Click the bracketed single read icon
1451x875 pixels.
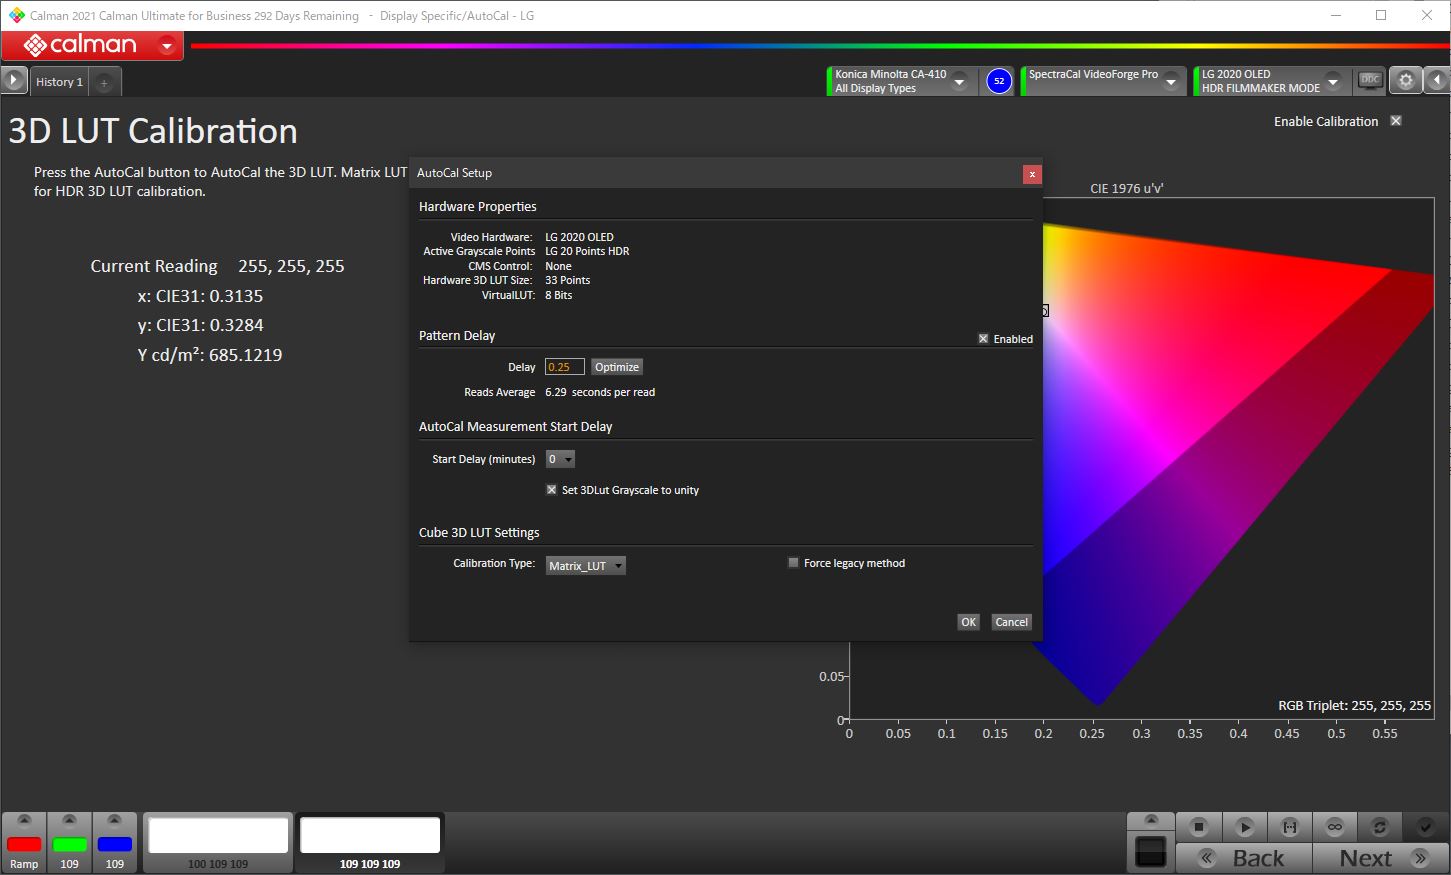pyautogui.click(x=1289, y=827)
